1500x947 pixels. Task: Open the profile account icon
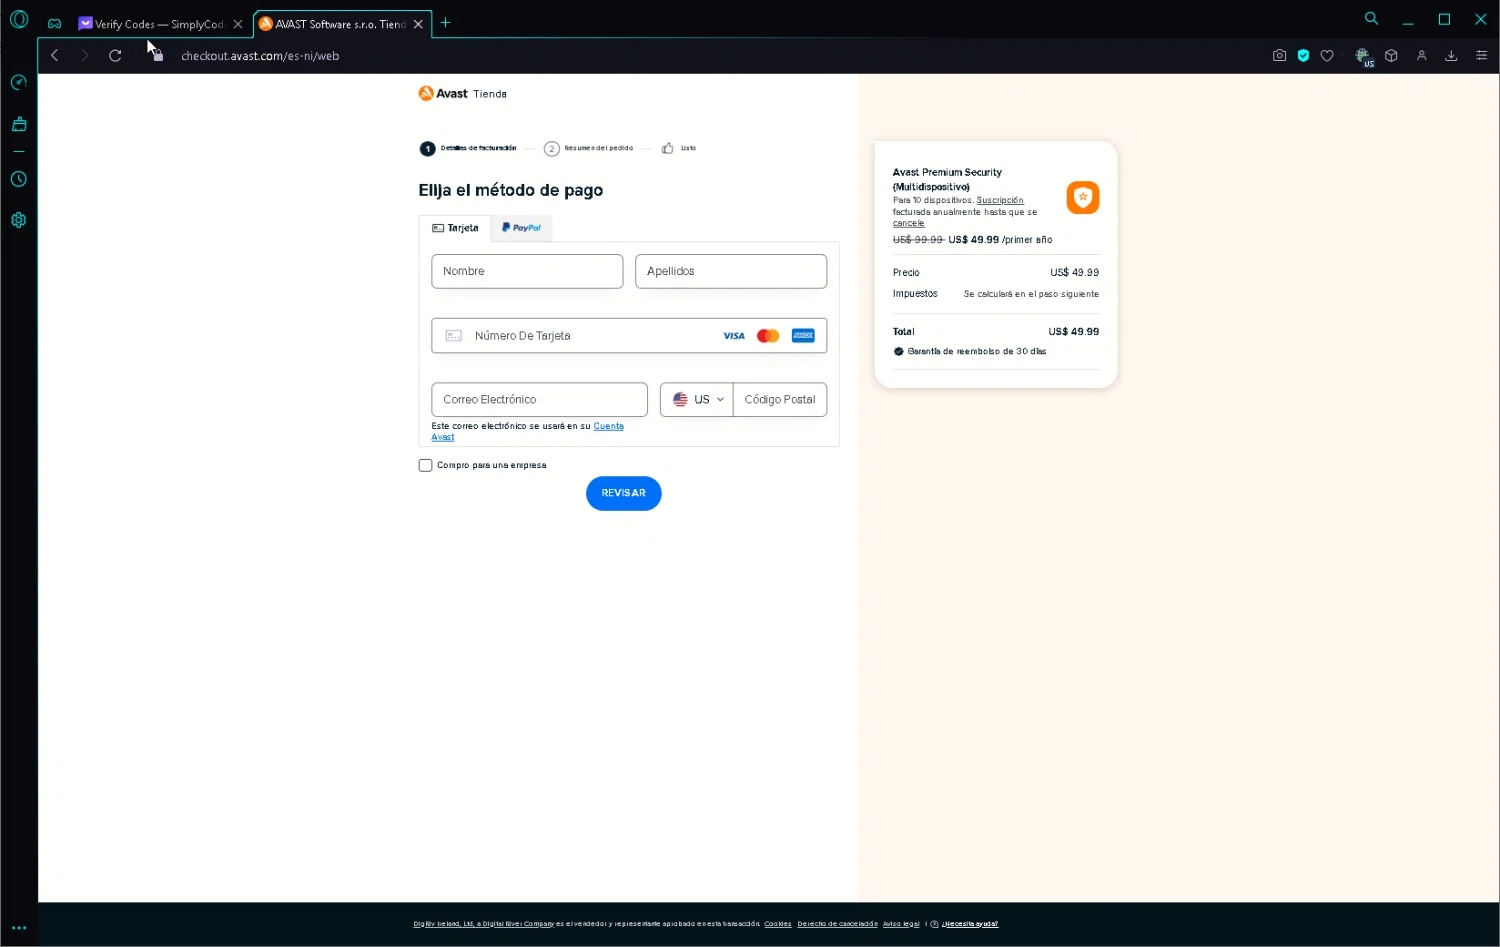(x=1421, y=56)
